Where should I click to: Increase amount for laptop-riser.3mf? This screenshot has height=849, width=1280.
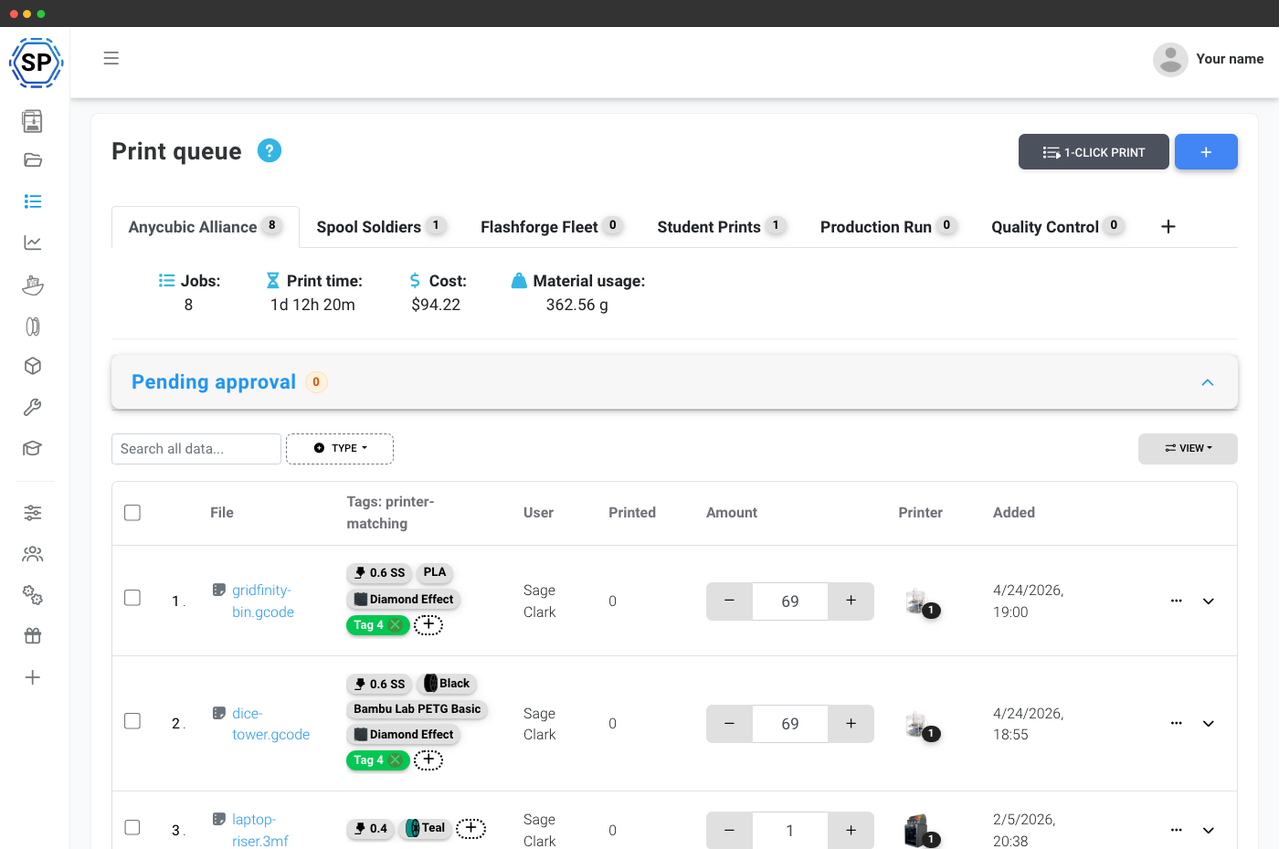(851, 830)
